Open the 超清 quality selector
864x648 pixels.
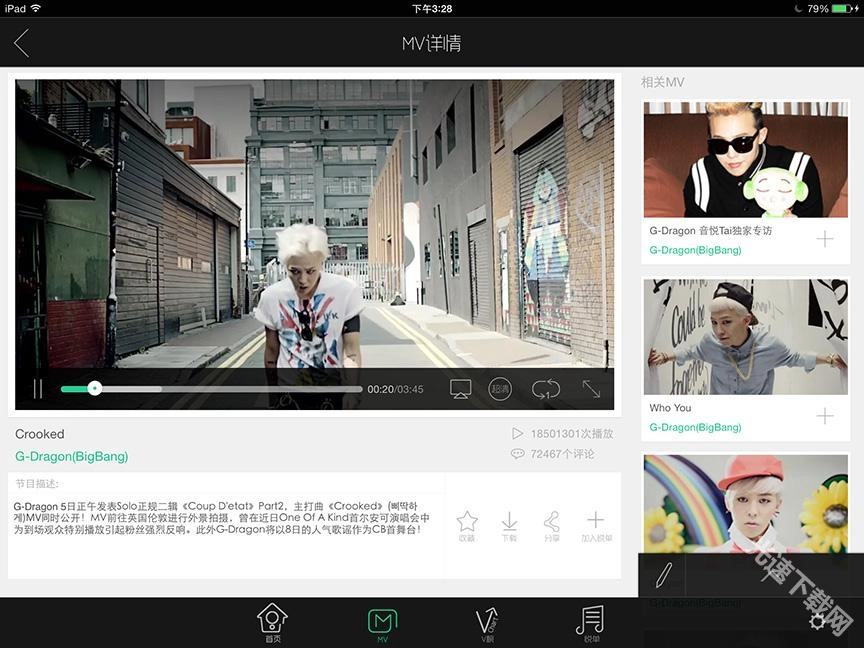click(500, 389)
